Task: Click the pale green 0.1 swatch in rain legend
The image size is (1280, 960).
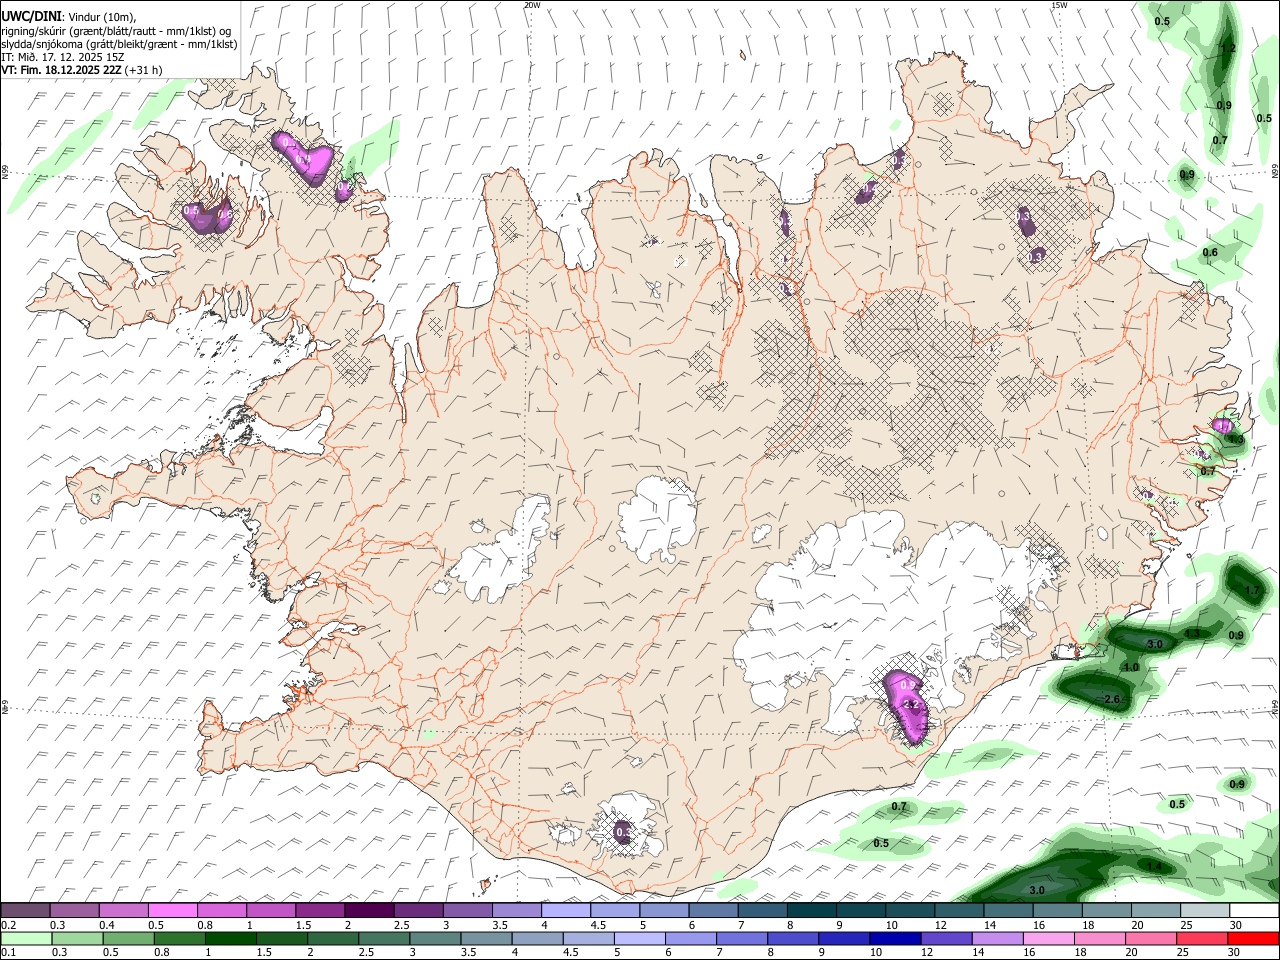Action: [26, 938]
